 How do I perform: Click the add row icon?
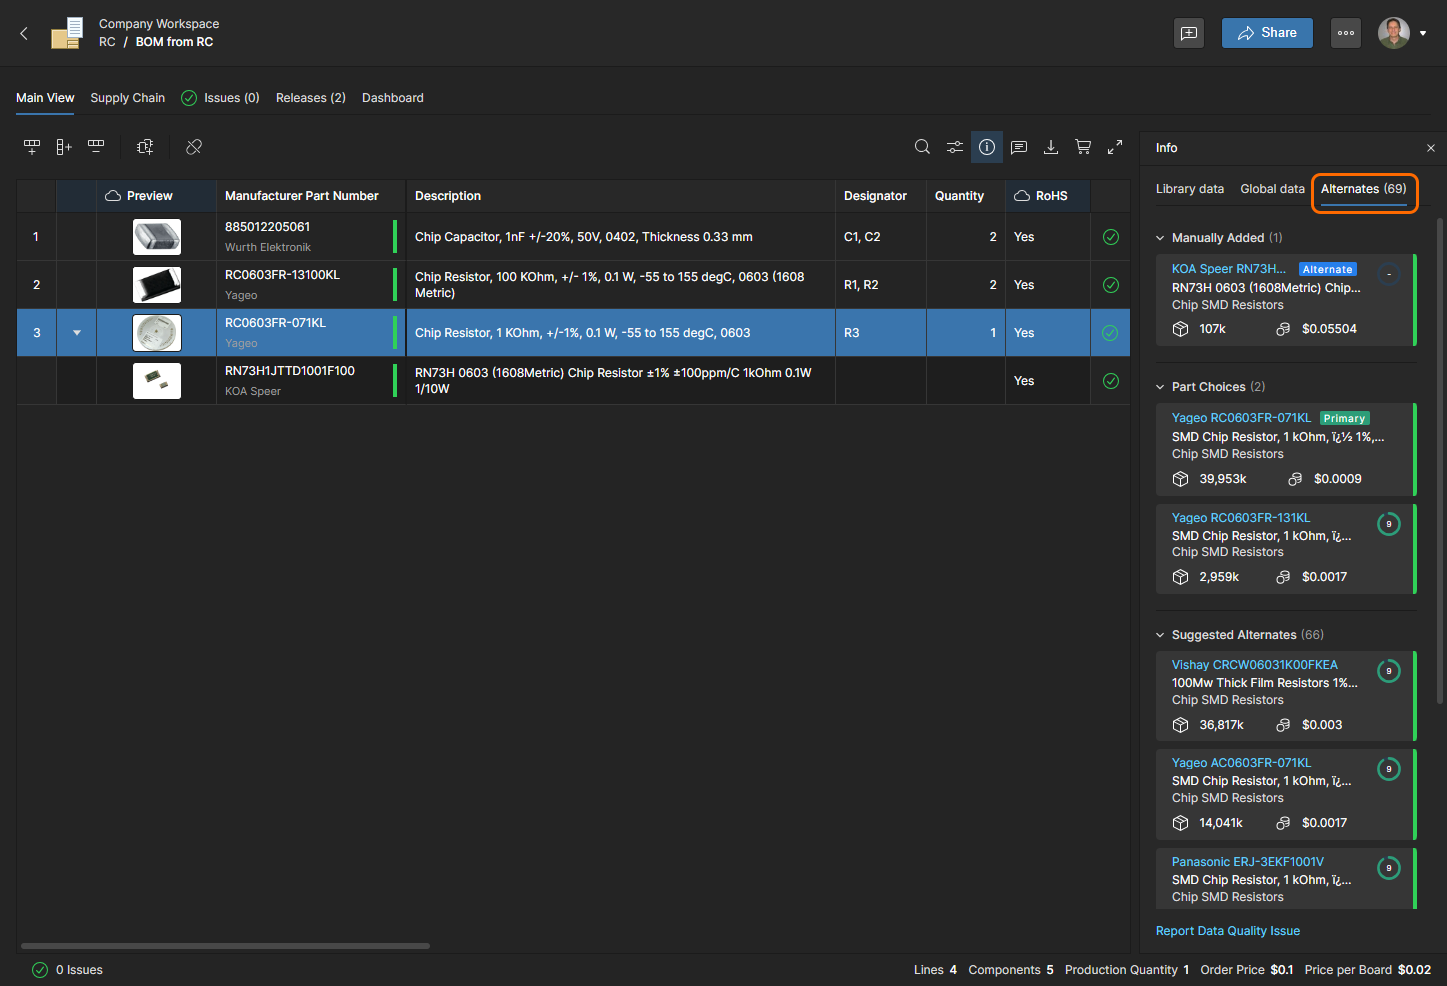coord(32,147)
